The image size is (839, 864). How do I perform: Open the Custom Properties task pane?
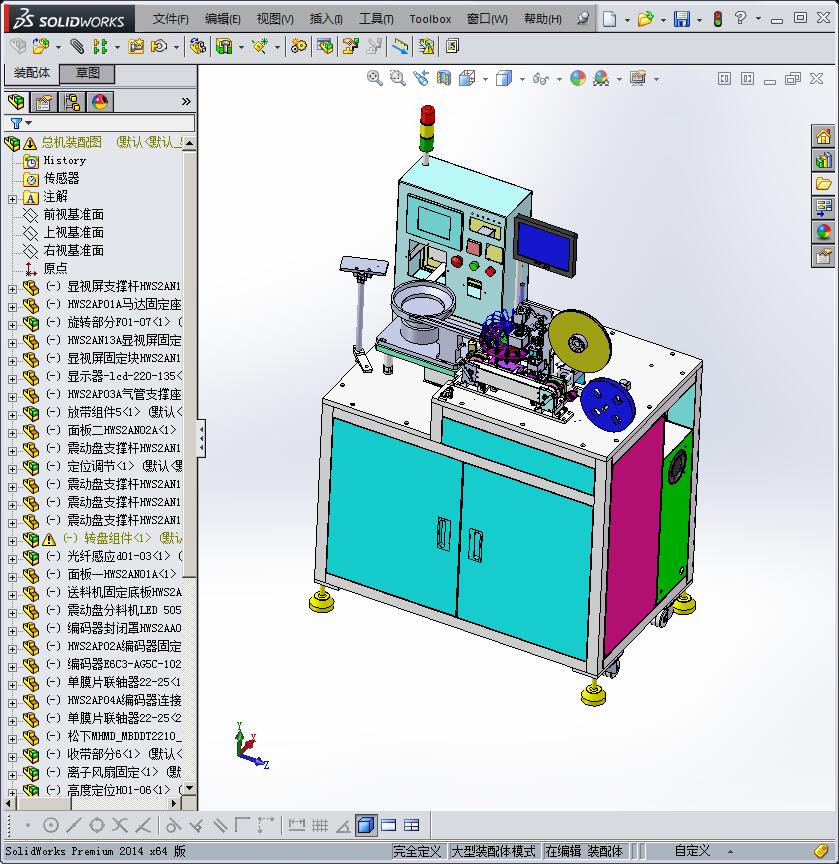point(824,256)
